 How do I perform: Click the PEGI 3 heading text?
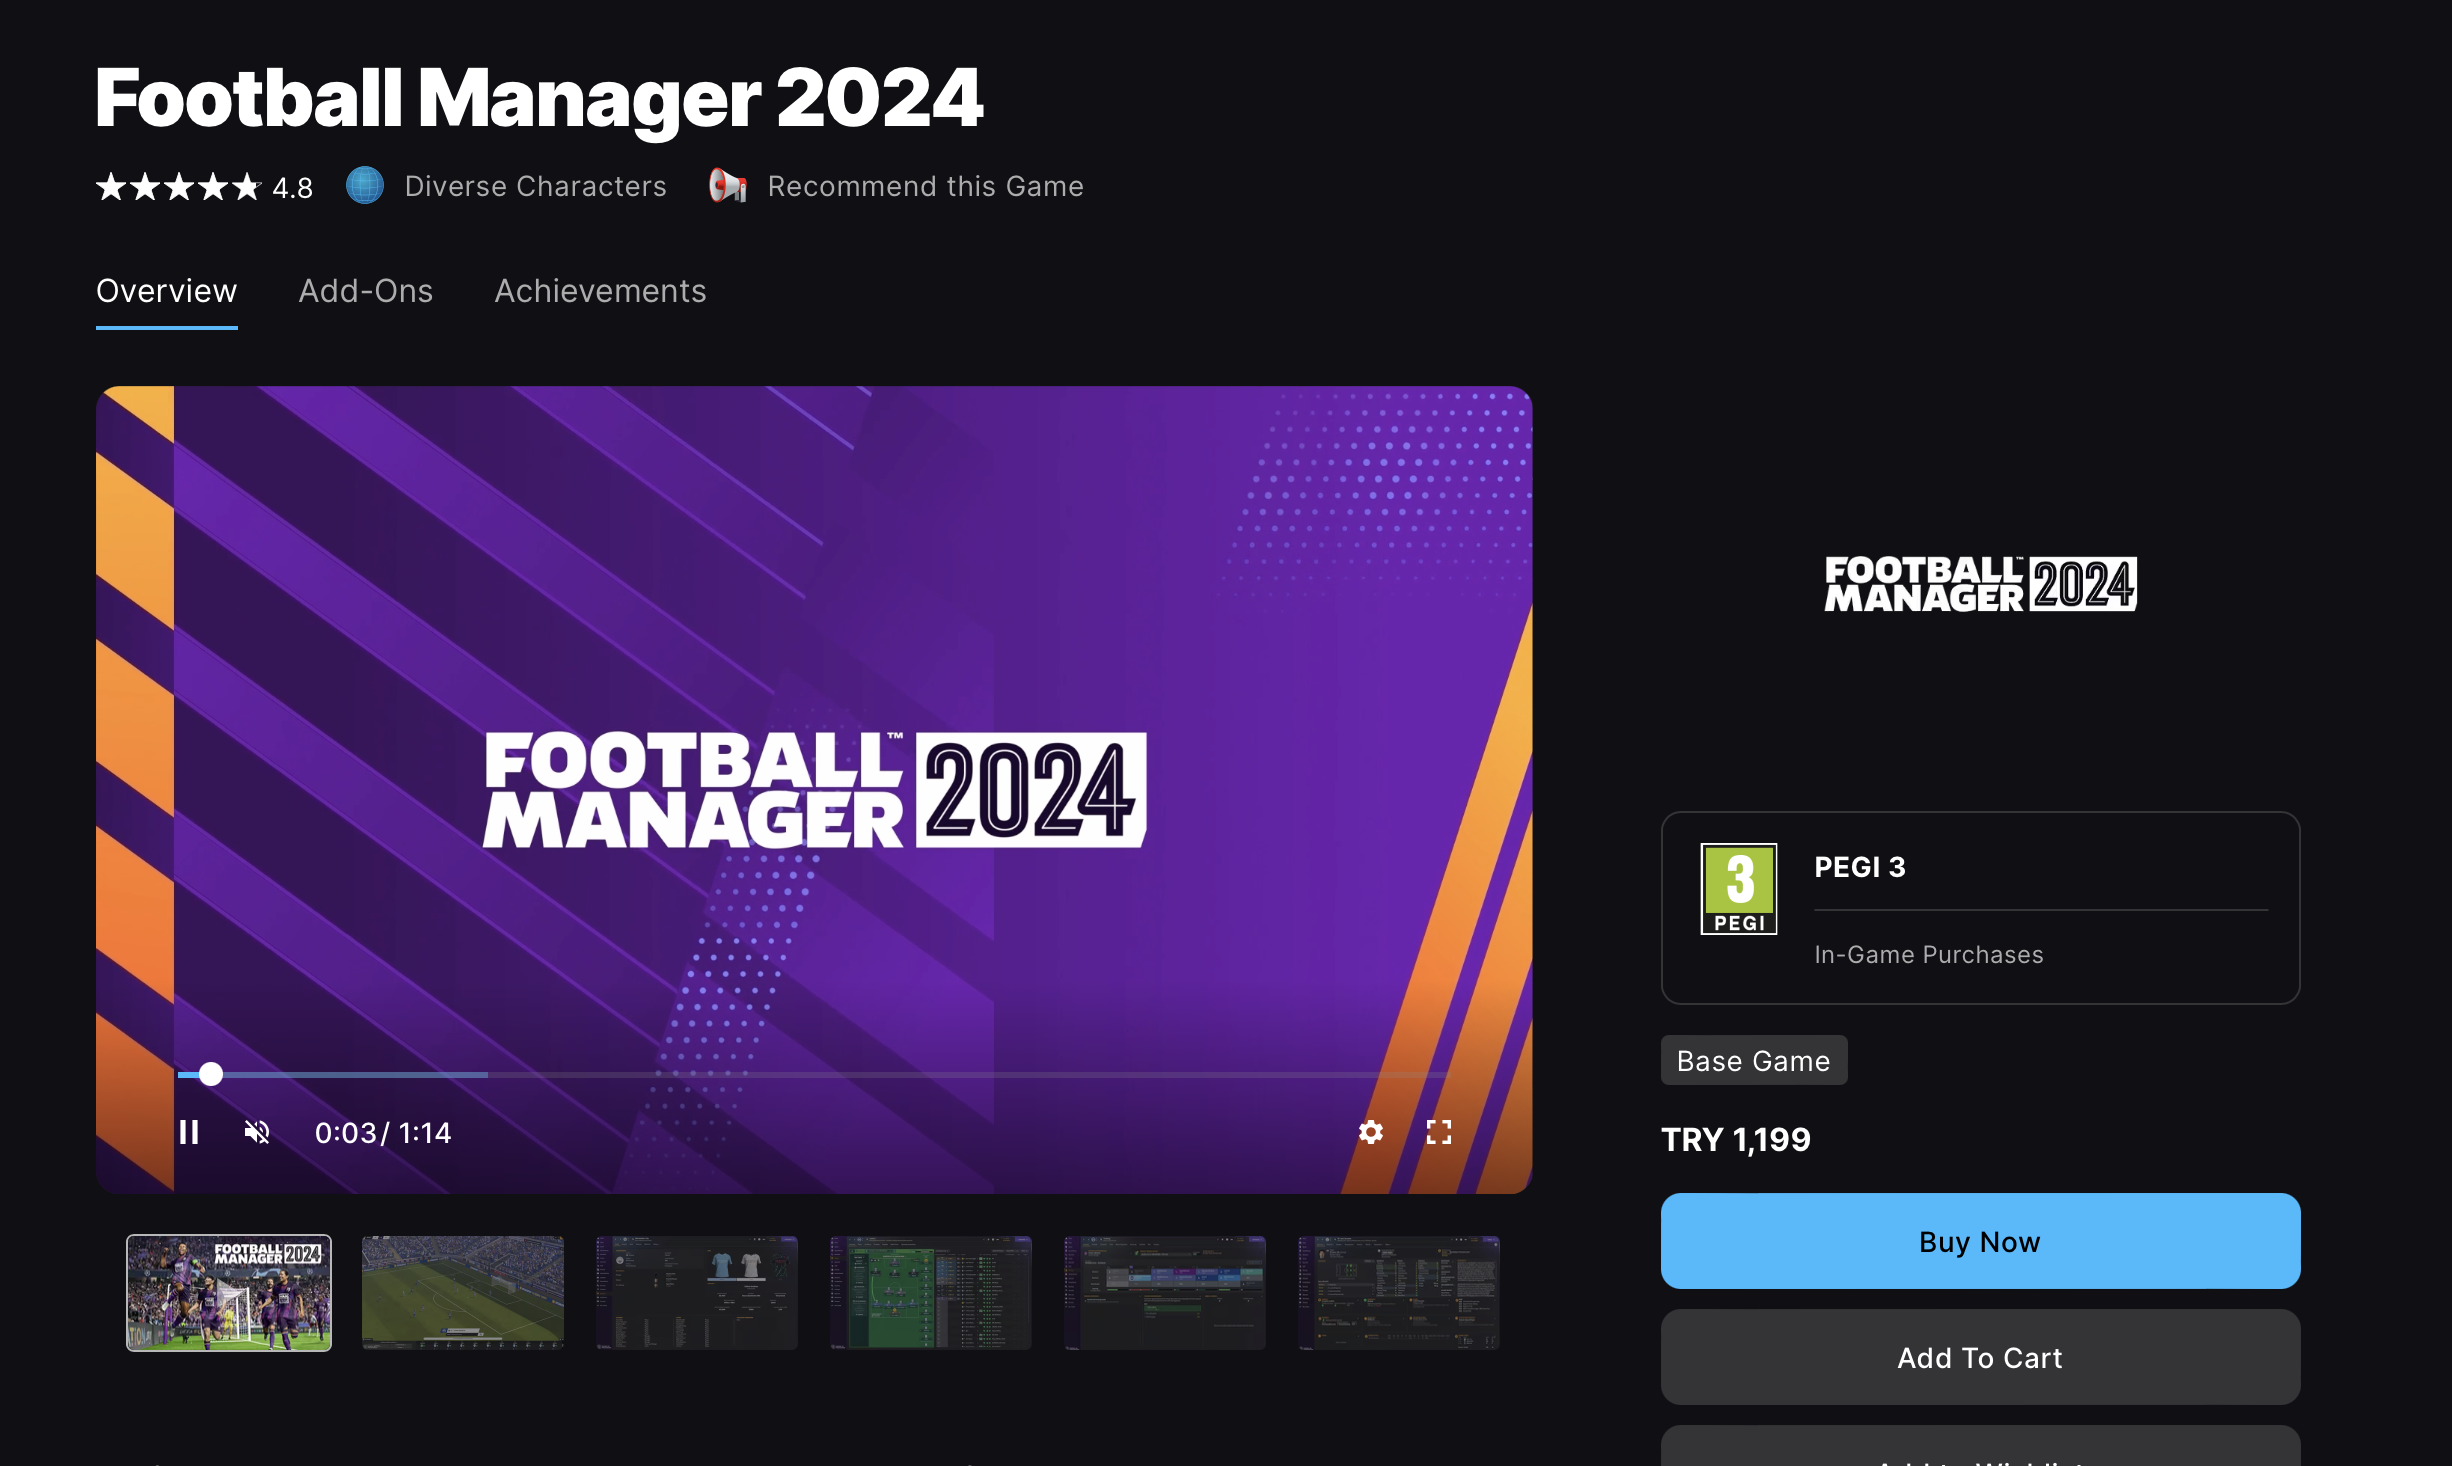tap(1860, 867)
